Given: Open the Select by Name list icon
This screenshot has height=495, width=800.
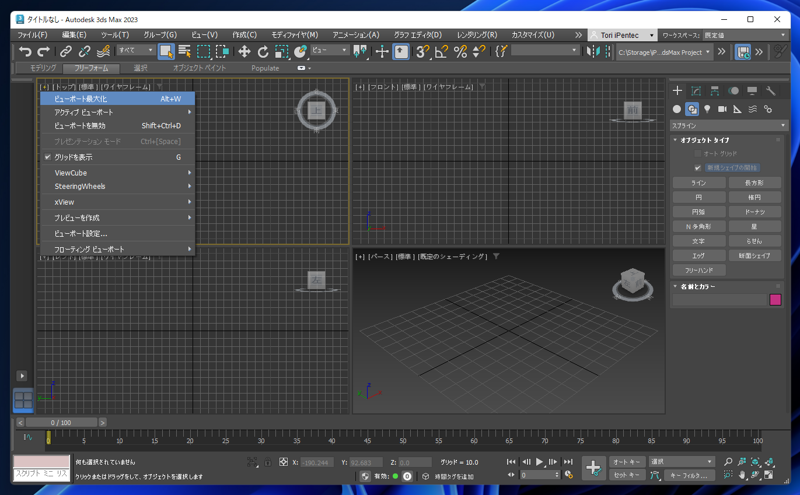Looking at the screenshot, I should point(184,52).
